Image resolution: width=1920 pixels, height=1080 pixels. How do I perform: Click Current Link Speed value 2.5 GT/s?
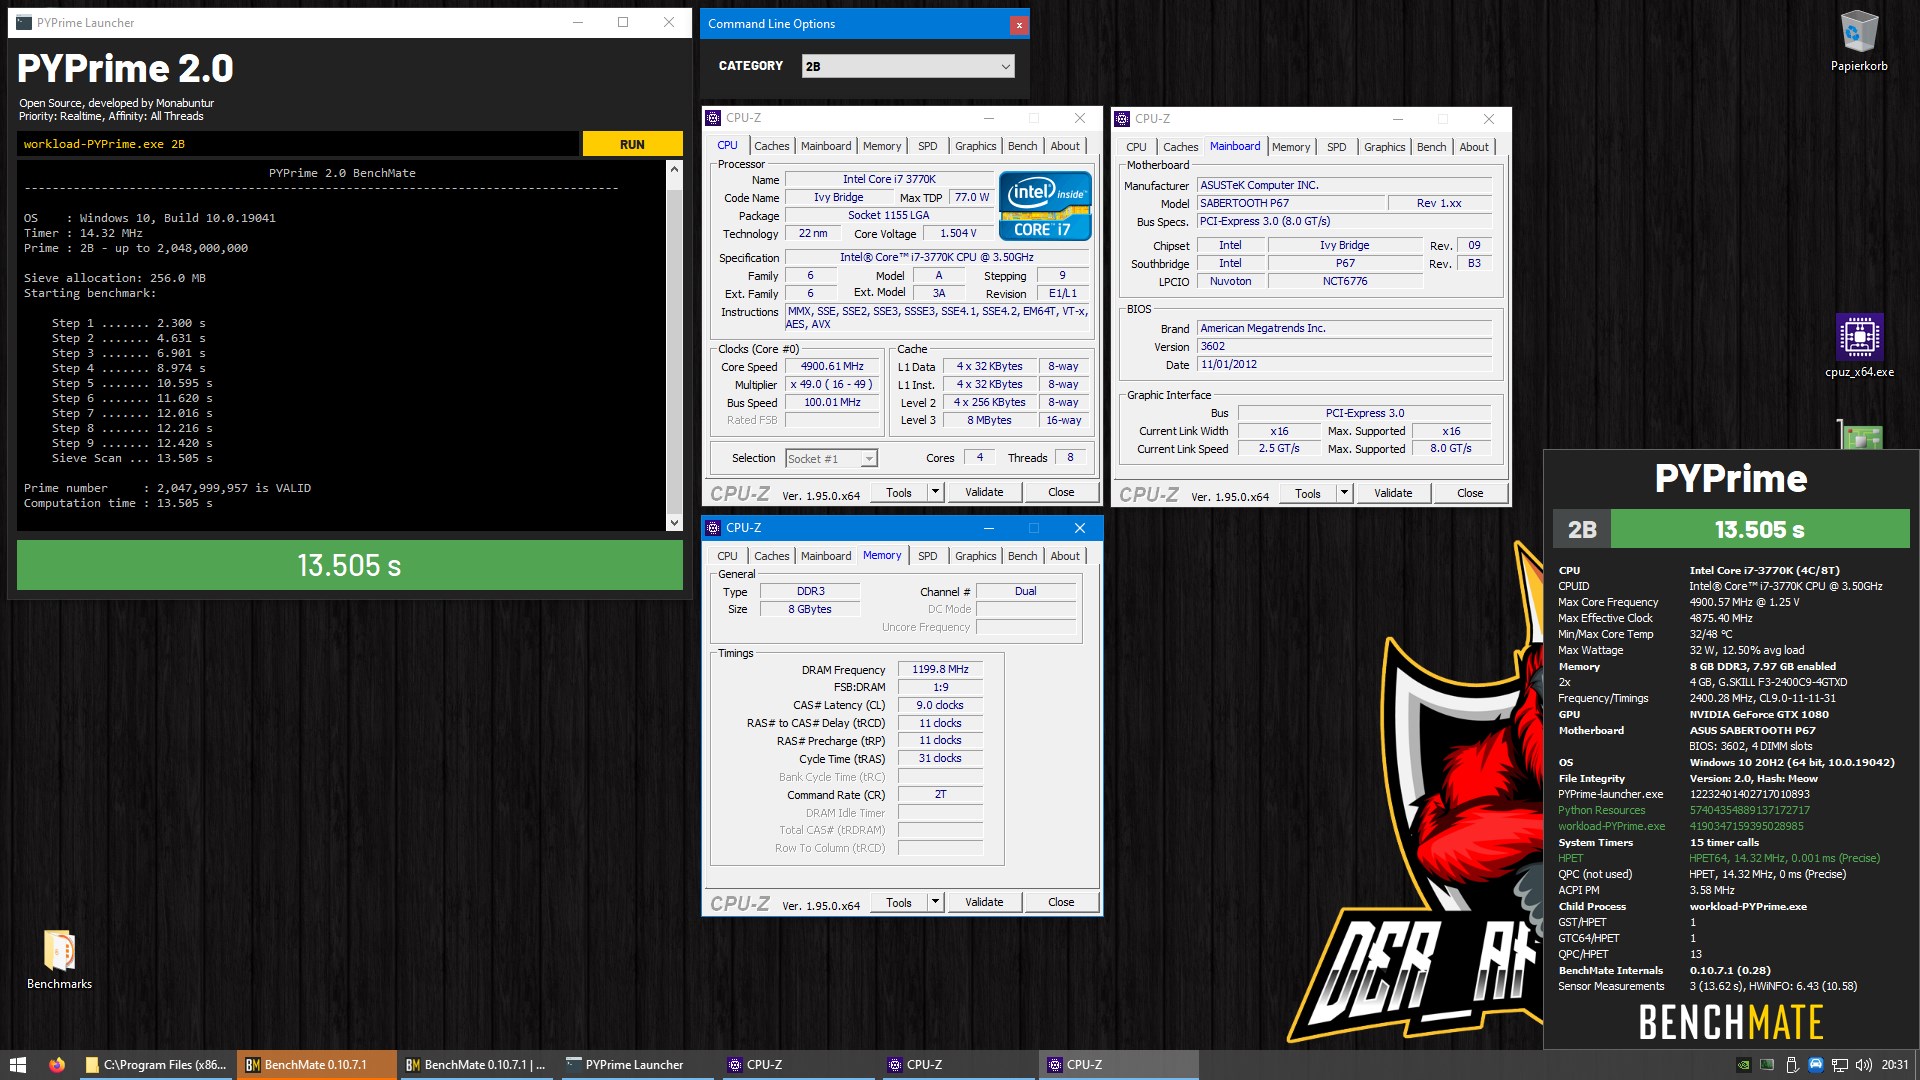pyautogui.click(x=1279, y=449)
